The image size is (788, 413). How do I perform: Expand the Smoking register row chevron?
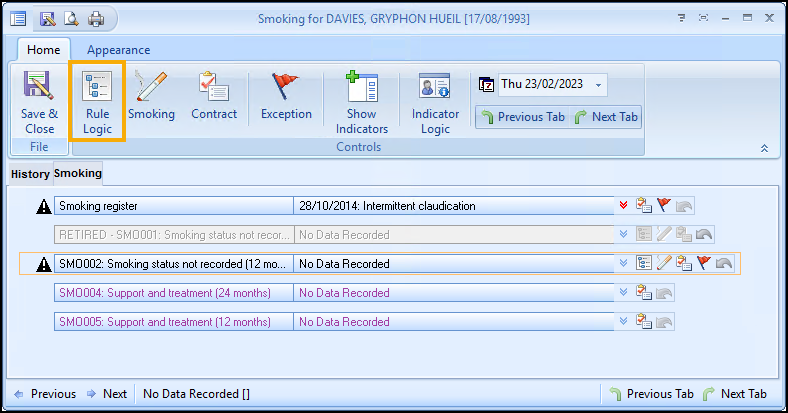(624, 206)
